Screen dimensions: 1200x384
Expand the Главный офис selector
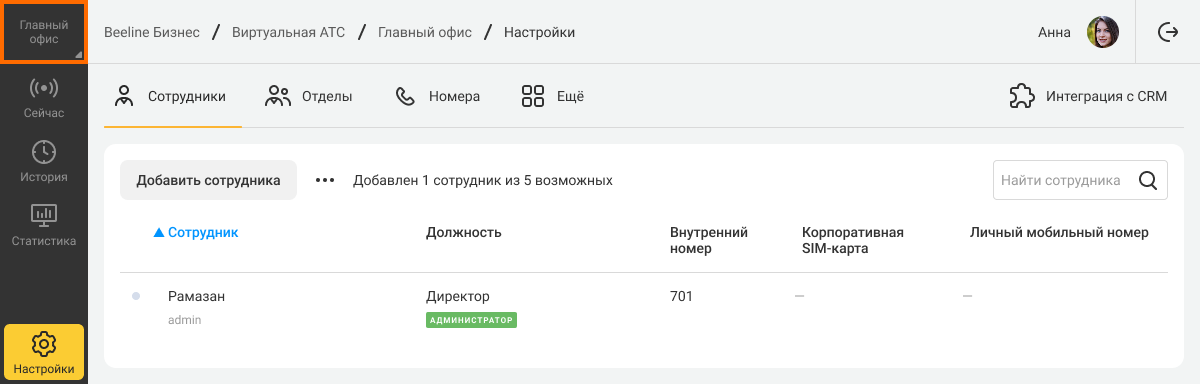tap(44, 32)
